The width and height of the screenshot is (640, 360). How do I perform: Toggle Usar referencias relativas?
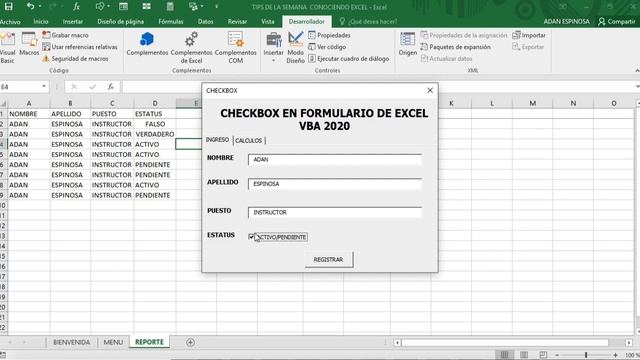(80, 47)
